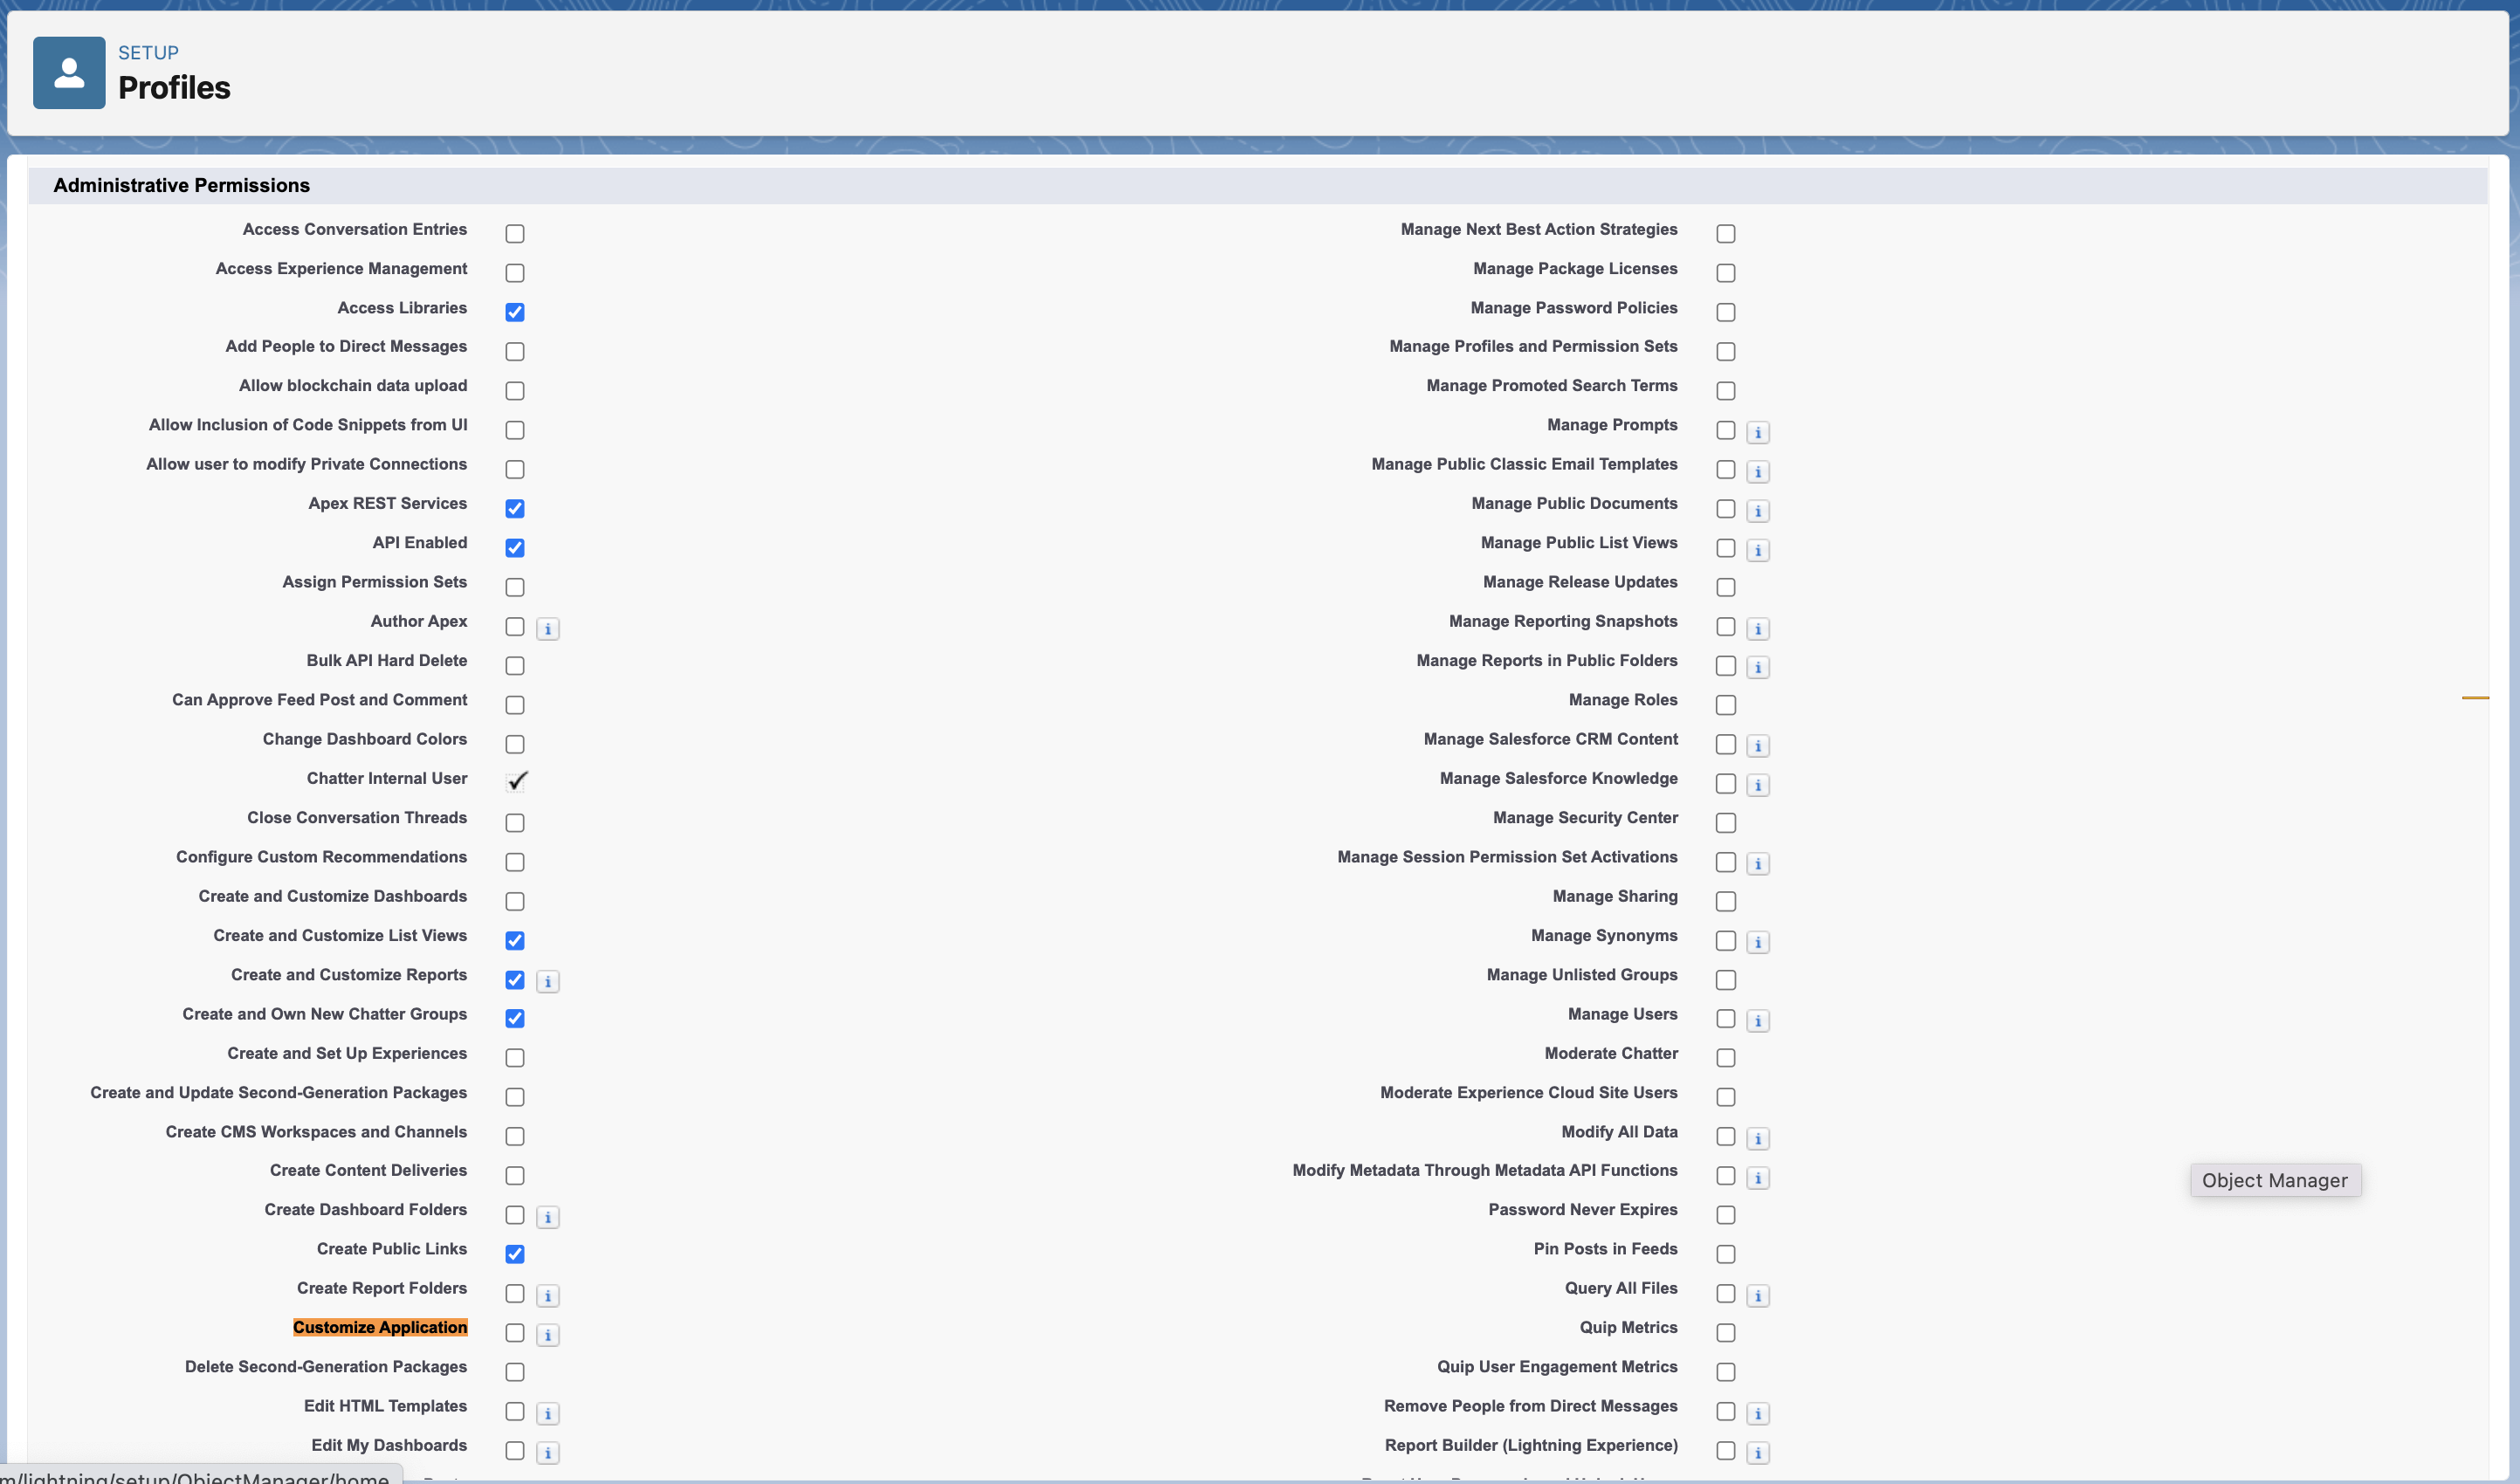Show info for Remove People from Direct Messages
Image resolution: width=2520 pixels, height=1484 pixels.
[1758, 1414]
